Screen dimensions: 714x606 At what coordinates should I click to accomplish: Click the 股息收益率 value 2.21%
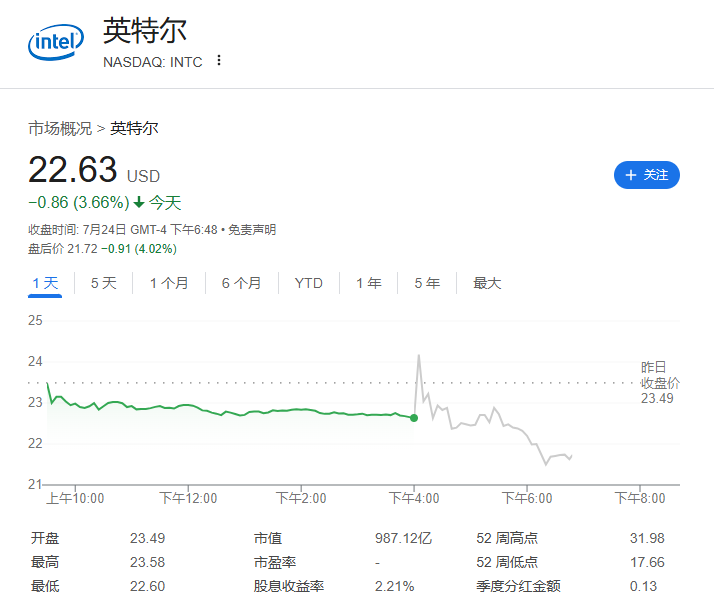coord(395,586)
